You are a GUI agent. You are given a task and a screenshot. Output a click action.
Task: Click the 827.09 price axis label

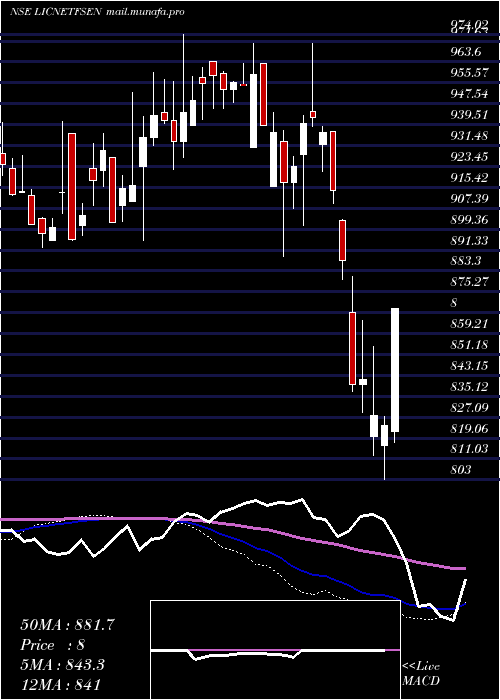(x=469, y=408)
